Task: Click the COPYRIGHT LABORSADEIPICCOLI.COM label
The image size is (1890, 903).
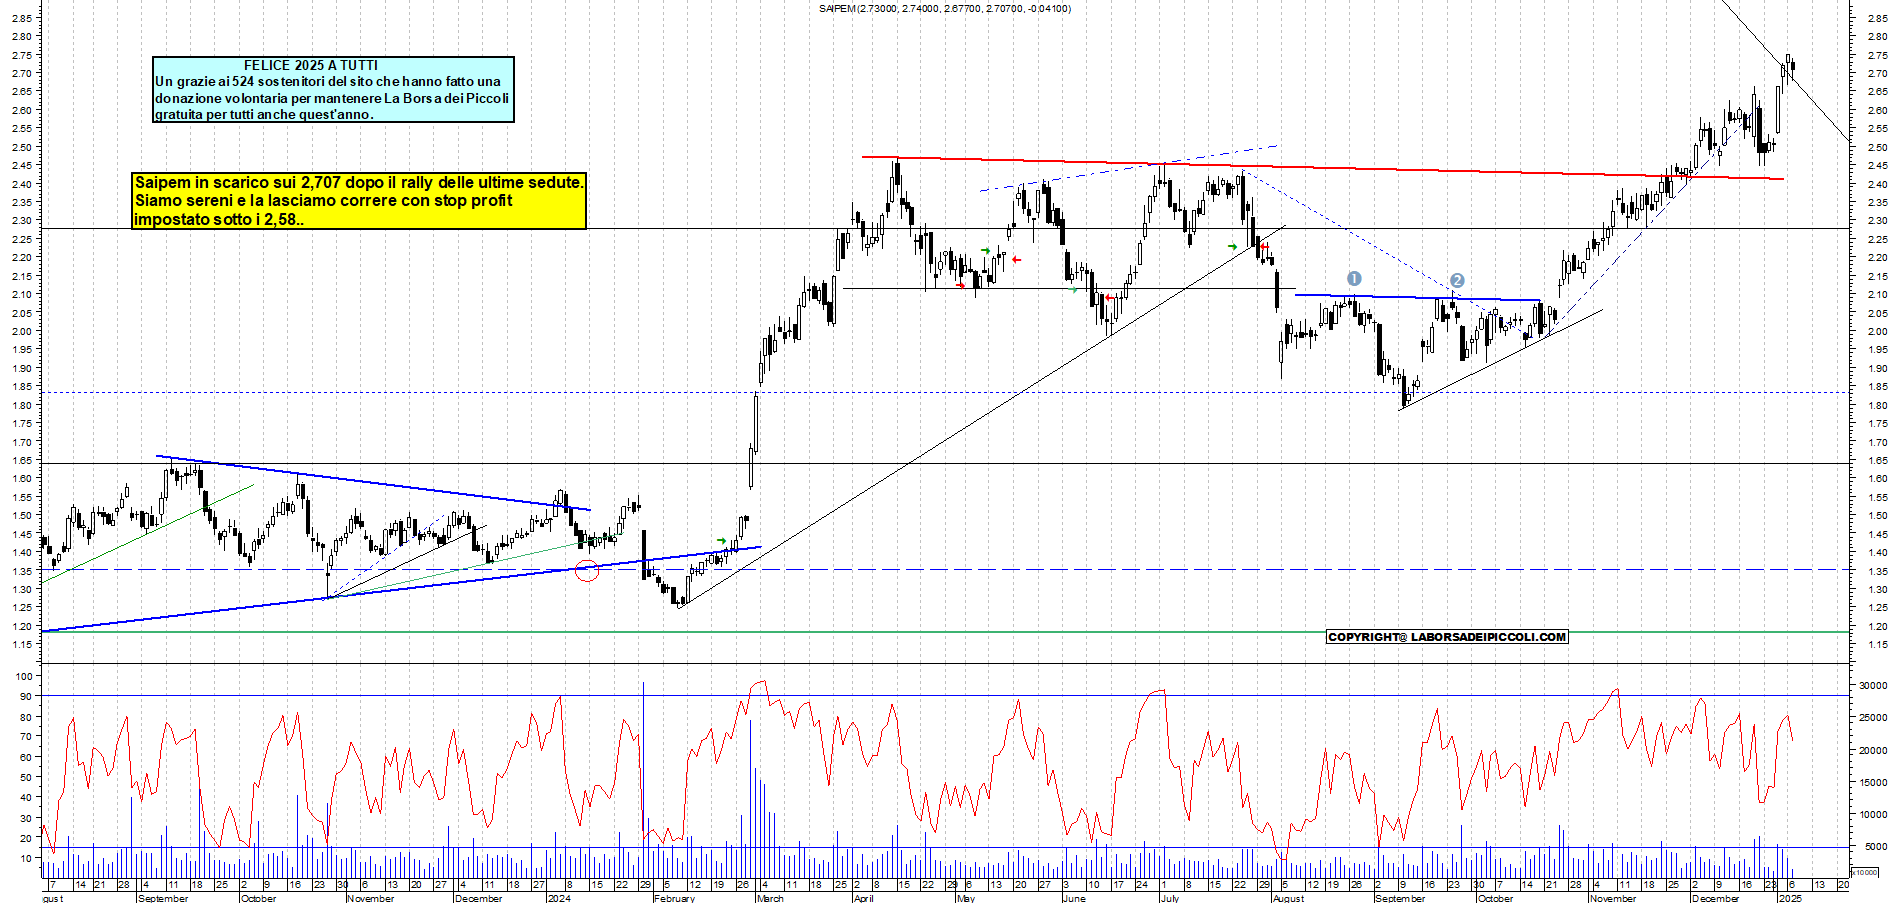Action: coord(1447,637)
